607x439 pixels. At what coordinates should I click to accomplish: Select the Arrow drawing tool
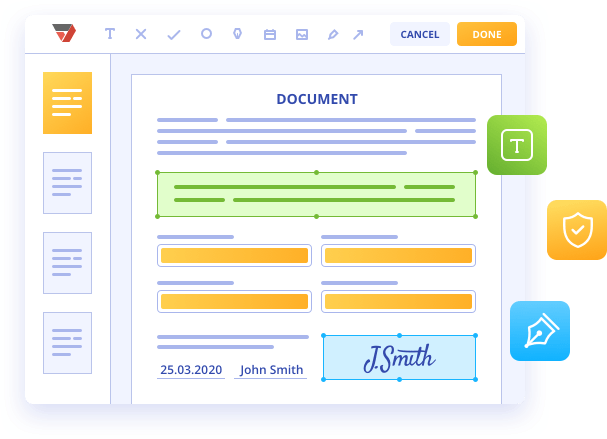coord(358,34)
